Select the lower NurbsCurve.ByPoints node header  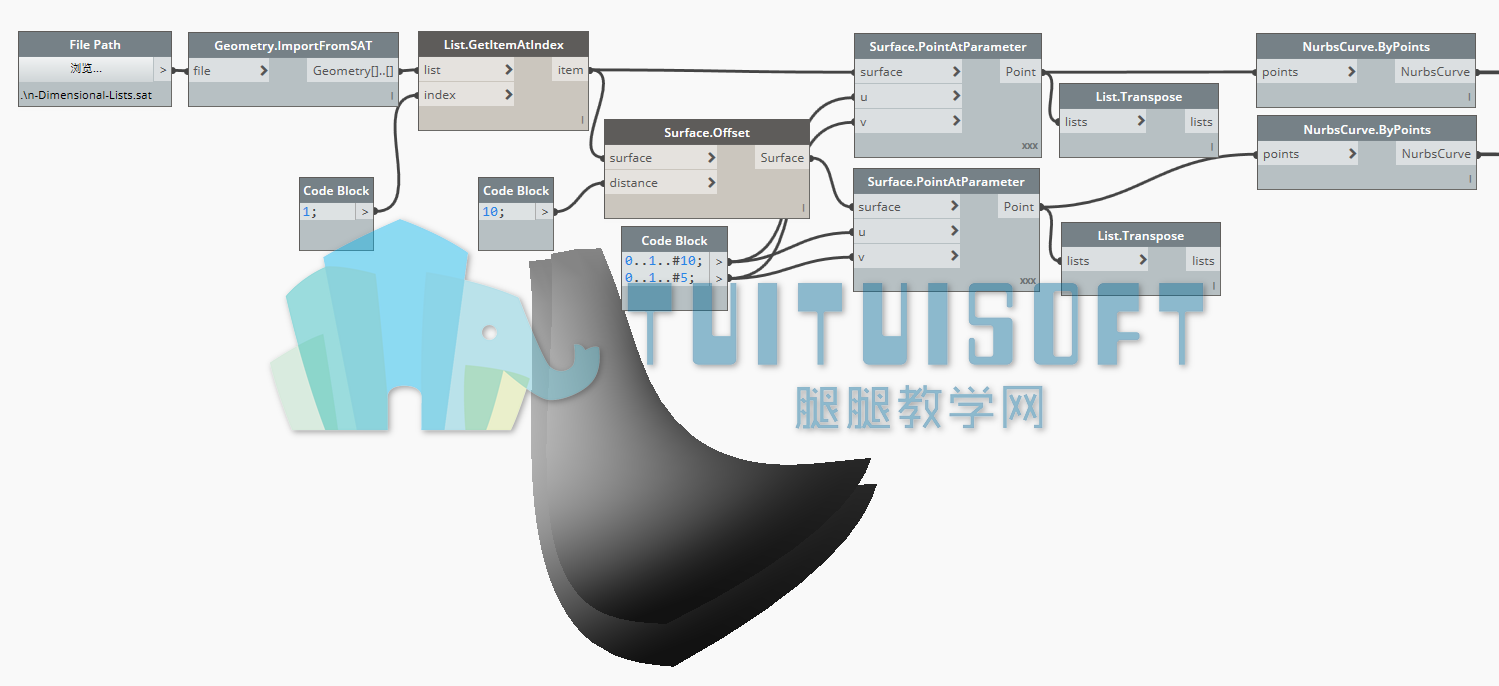pyautogui.click(x=1366, y=129)
